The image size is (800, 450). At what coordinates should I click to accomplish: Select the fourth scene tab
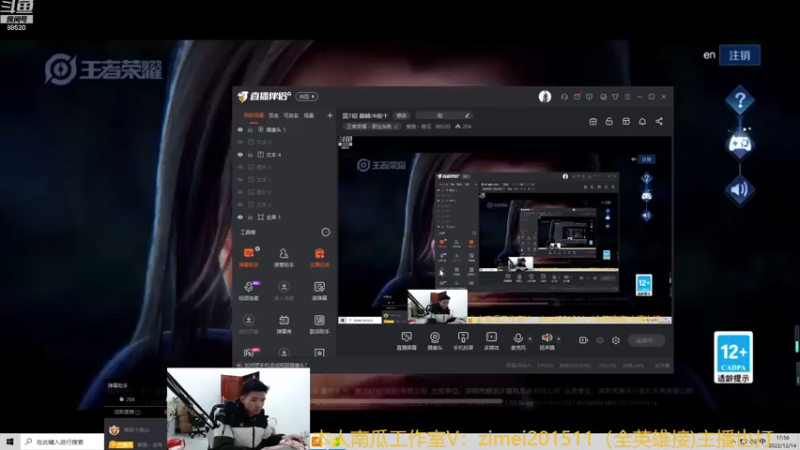point(309,115)
